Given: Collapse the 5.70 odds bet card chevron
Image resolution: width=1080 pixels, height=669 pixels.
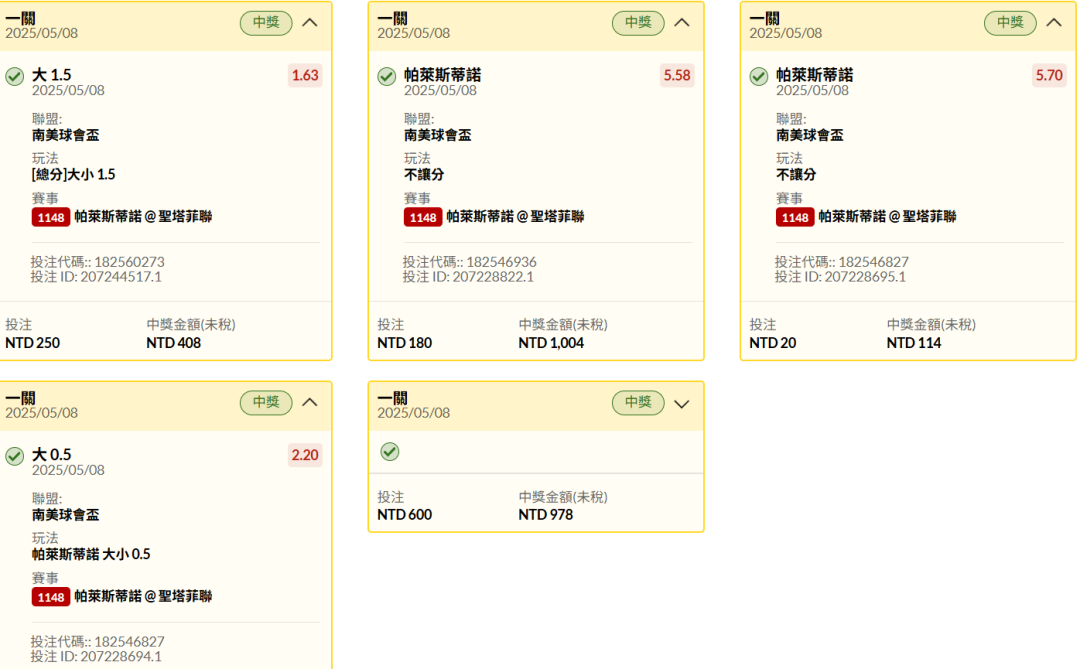Looking at the screenshot, I should (x=1054, y=23).
